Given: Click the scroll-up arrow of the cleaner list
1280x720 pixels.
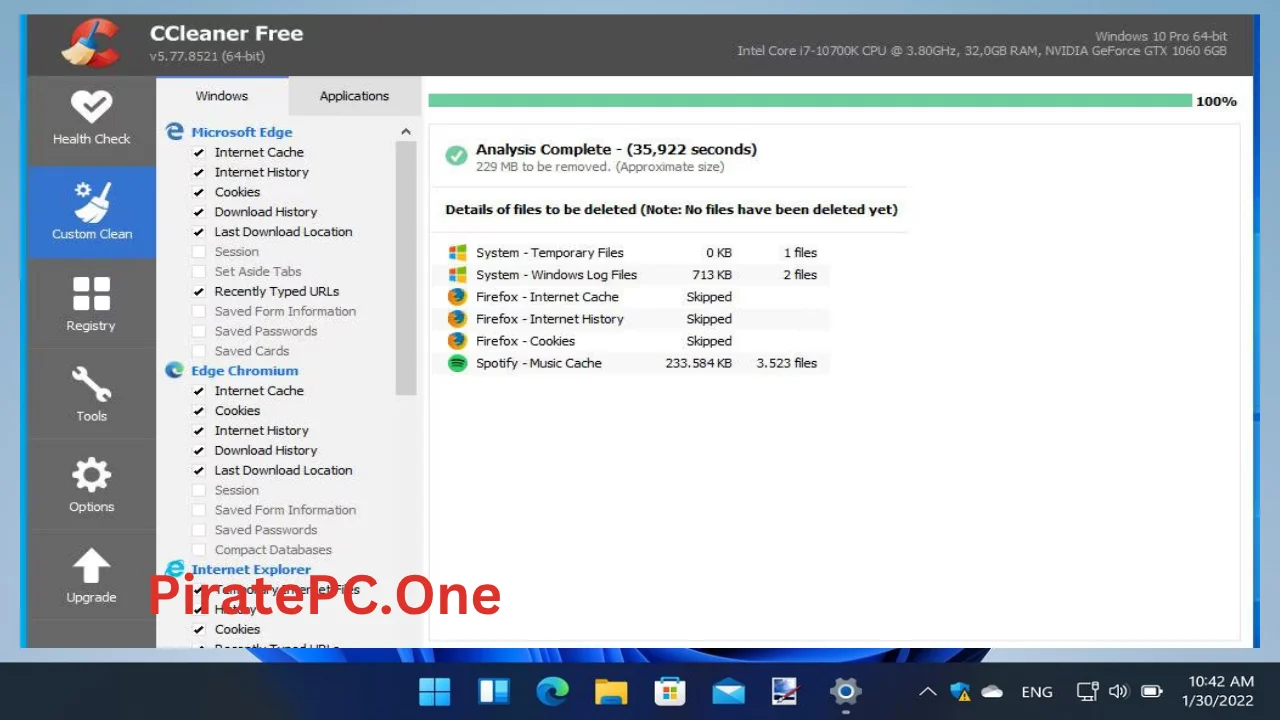Looking at the screenshot, I should point(406,131).
